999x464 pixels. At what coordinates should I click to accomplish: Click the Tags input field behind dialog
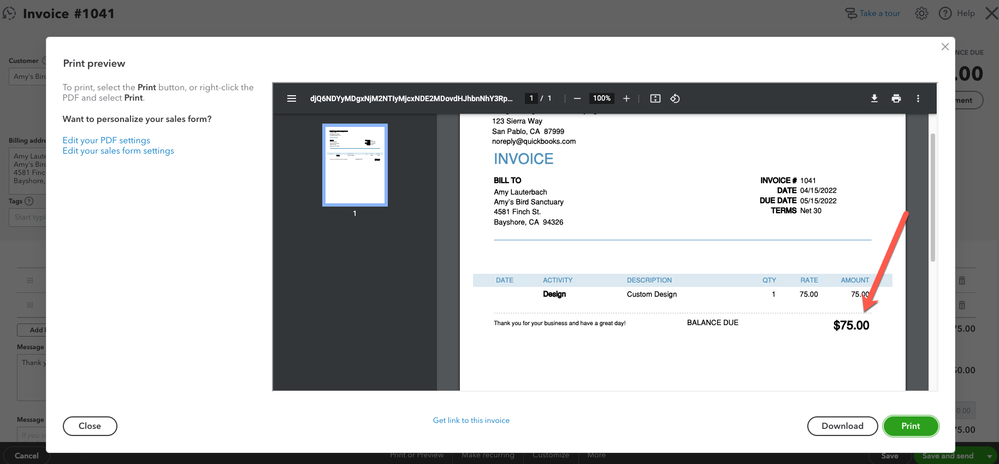point(27,217)
